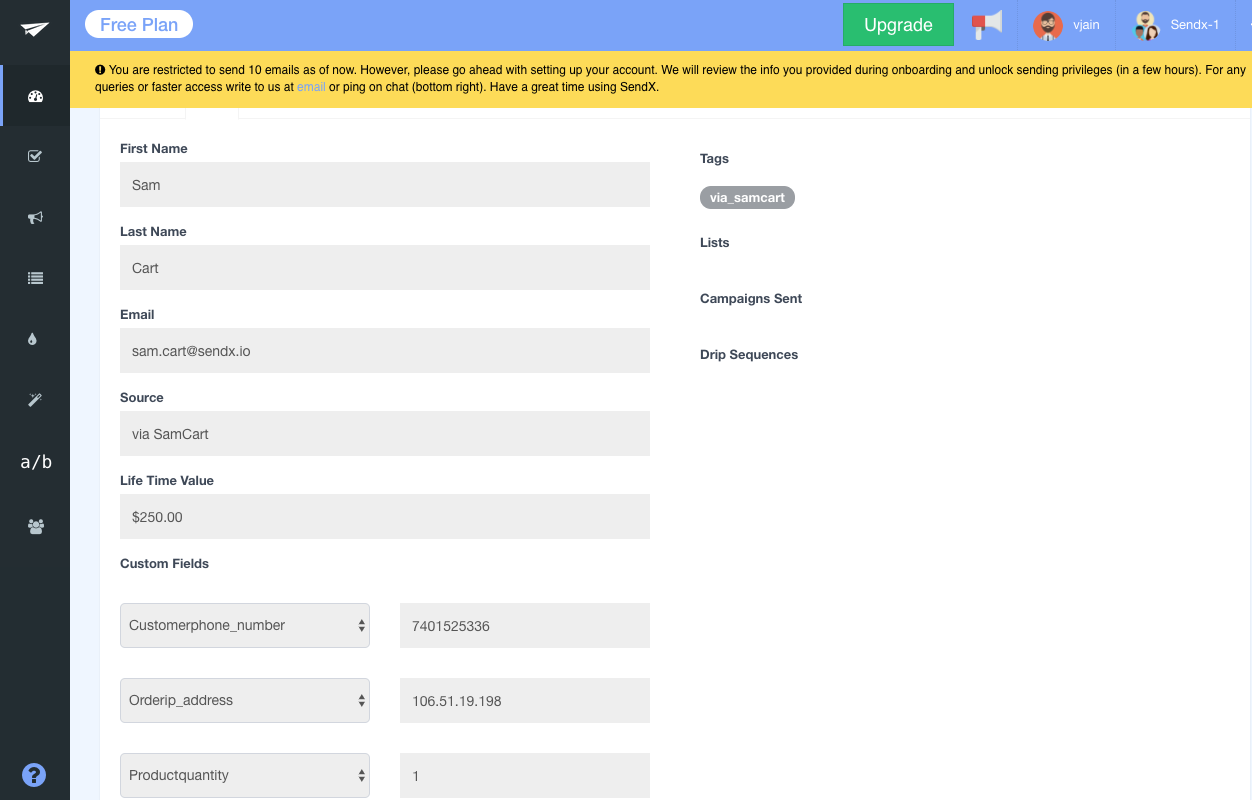Open the Drip droplet icon in sidebar
Viewport: 1252px width, 800px height.
(33, 339)
